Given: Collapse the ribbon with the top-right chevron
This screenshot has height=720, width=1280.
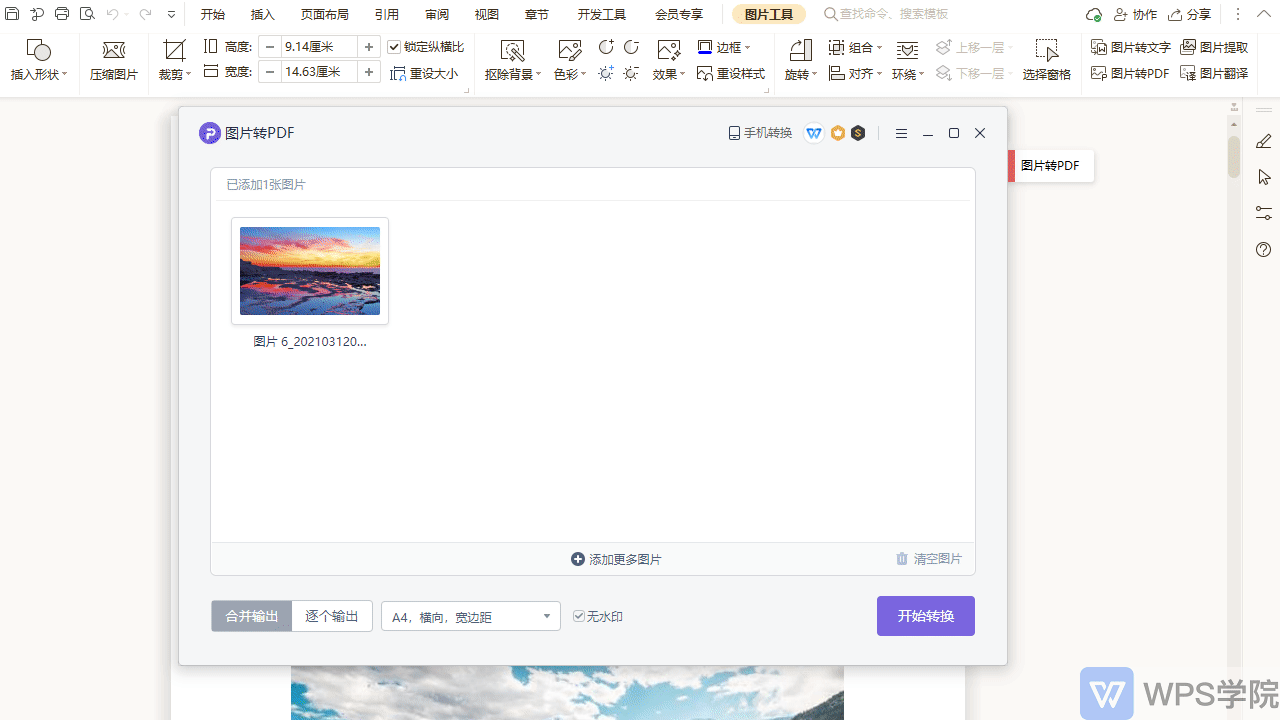Looking at the screenshot, I should pyautogui.click(x=1263, y=14).
